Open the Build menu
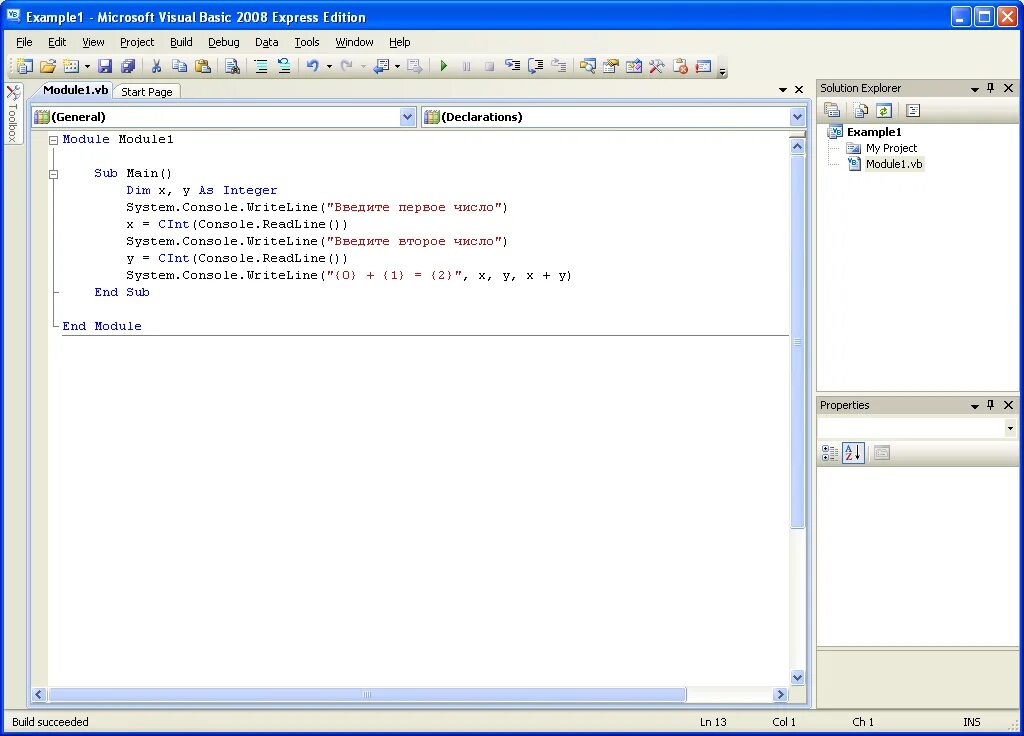The image size is (1024, 736). 181,42
